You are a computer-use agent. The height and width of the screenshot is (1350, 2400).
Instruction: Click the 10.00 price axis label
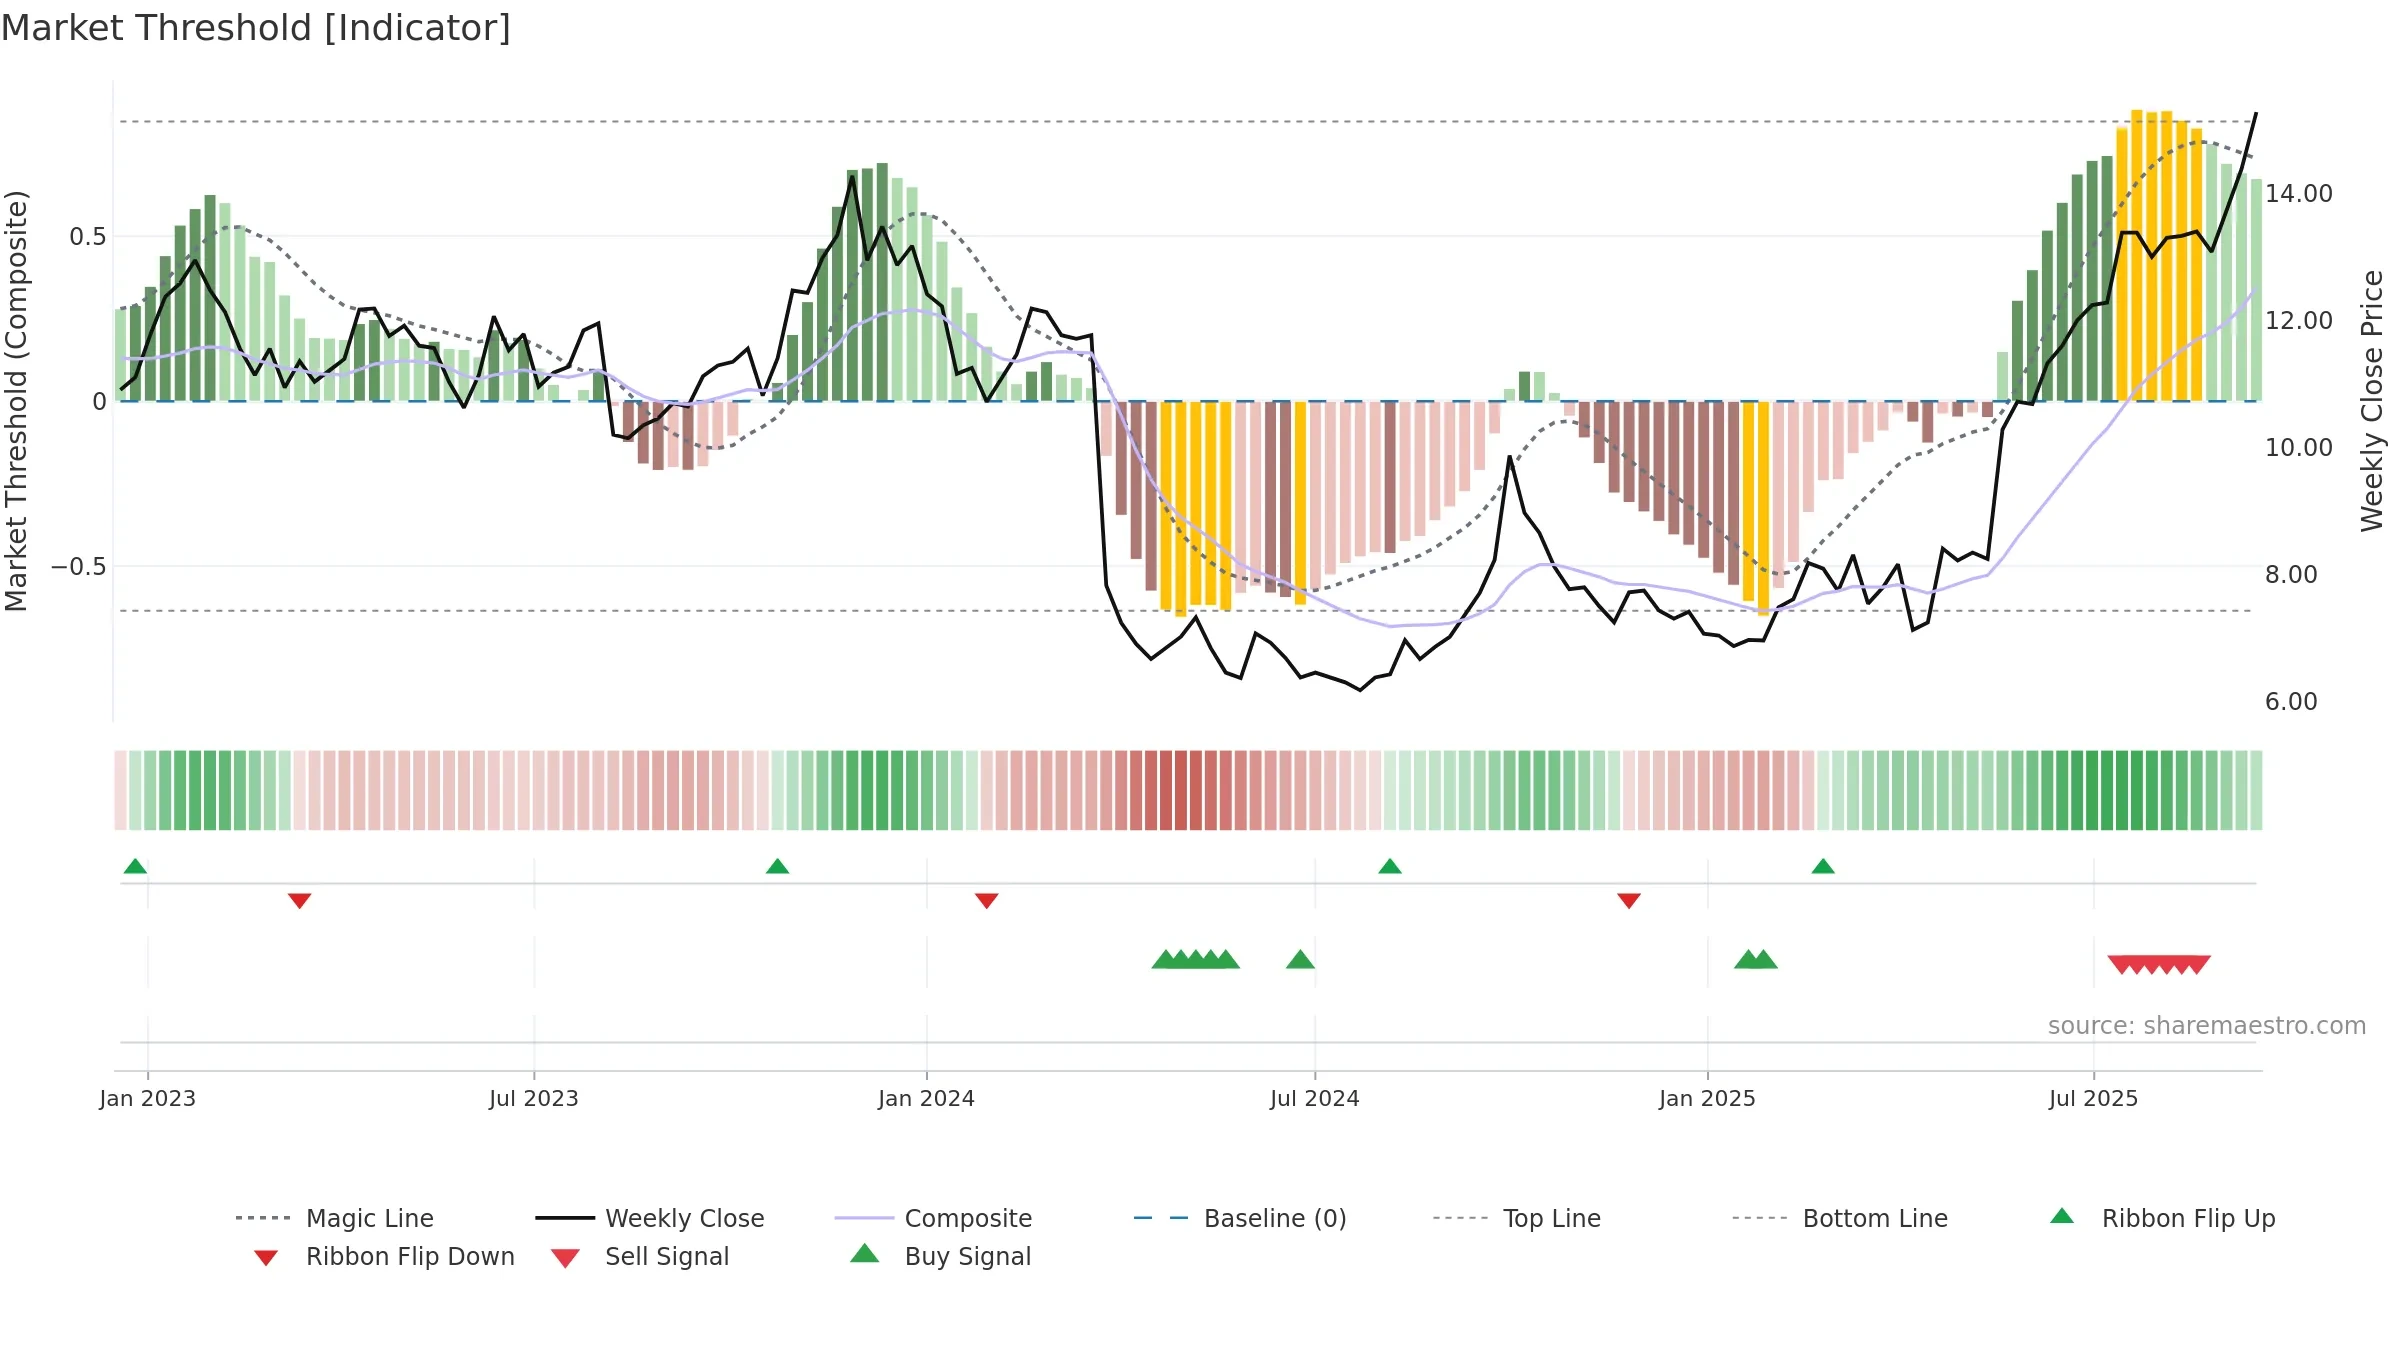2299,447
